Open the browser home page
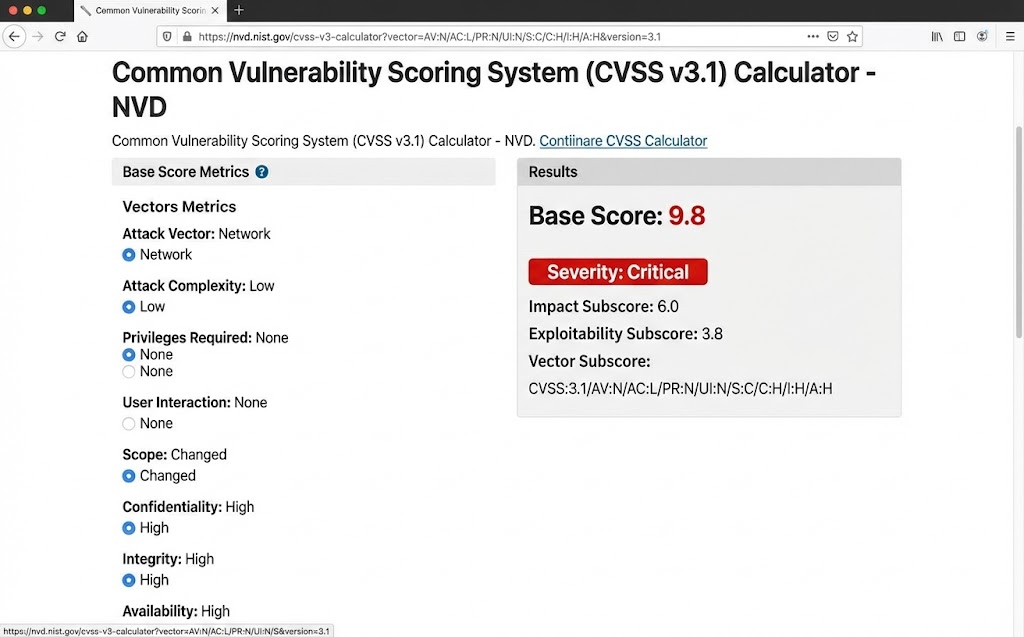The image size is (1024, 637). tap(83, 36)
